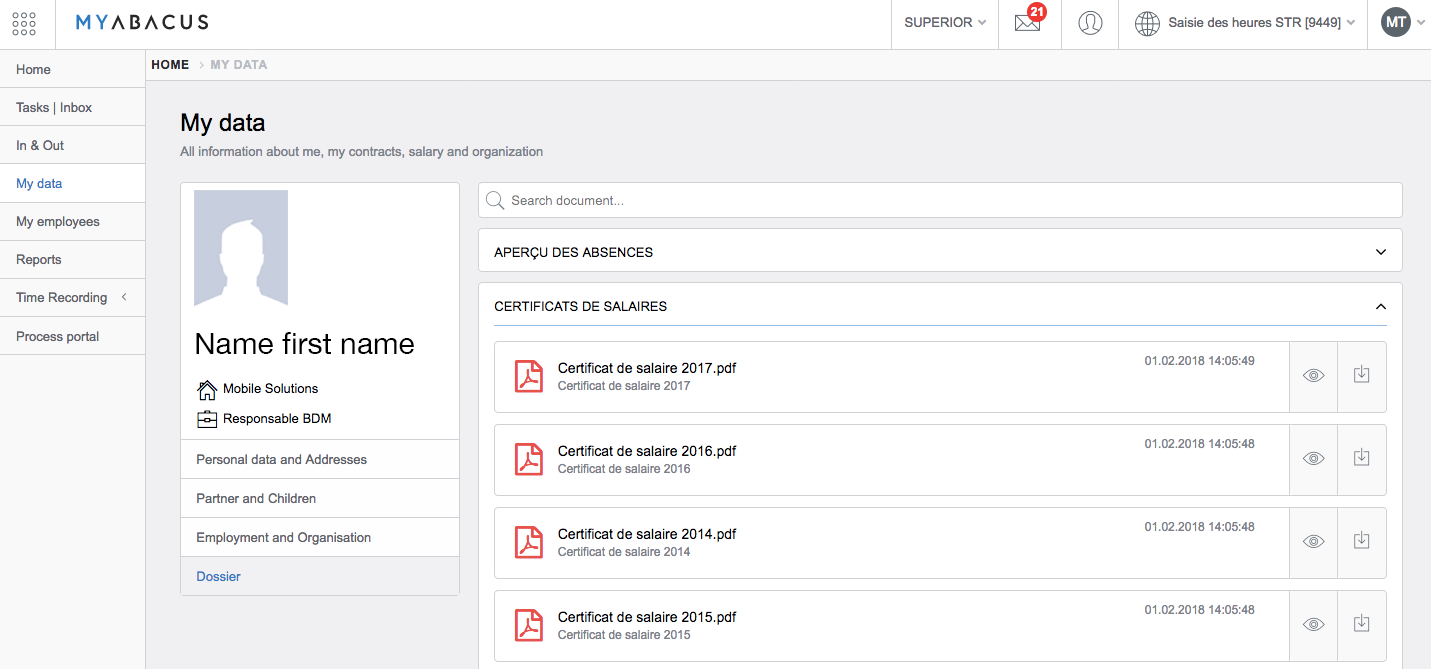This screenshot has width=1431, height=669.
Task: Open In & Out in the sidebar
Action: 72,145
